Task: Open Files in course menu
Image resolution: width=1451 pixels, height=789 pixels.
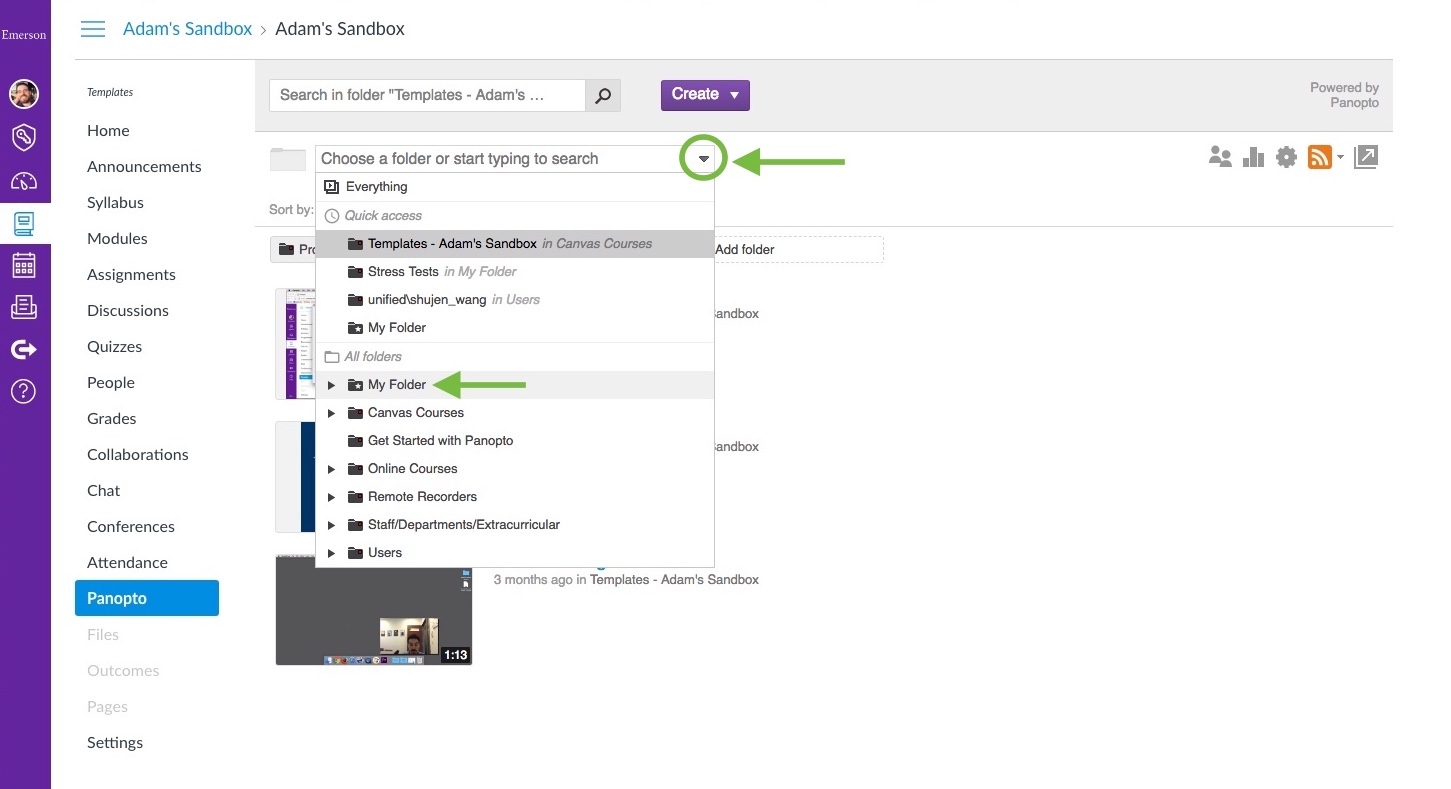Action: coord(103,635)
